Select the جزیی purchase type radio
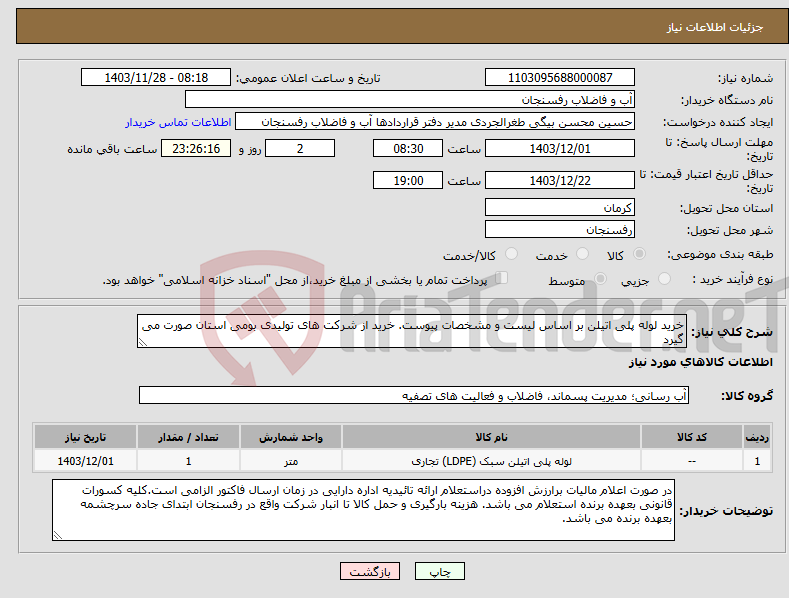This screenshot has width=789, height=598. [664, 279]
